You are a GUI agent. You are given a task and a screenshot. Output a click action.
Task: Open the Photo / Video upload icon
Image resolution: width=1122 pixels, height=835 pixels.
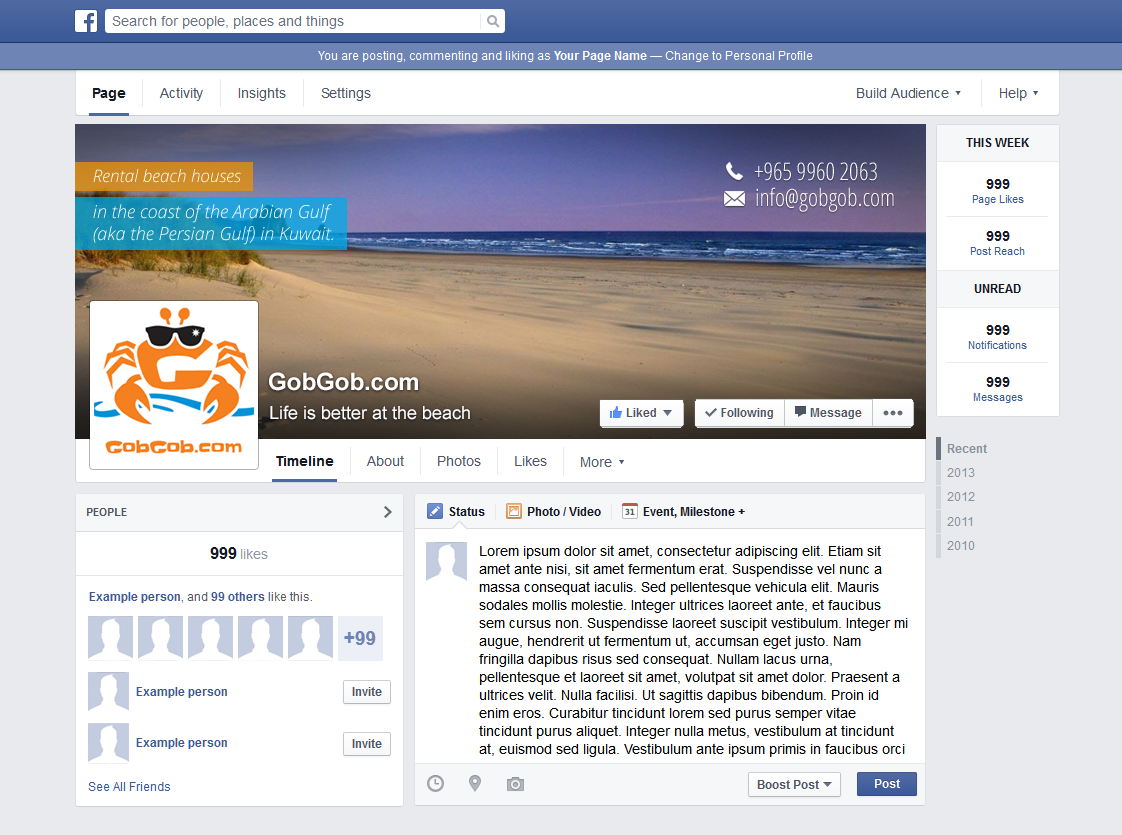click(513, 511)
